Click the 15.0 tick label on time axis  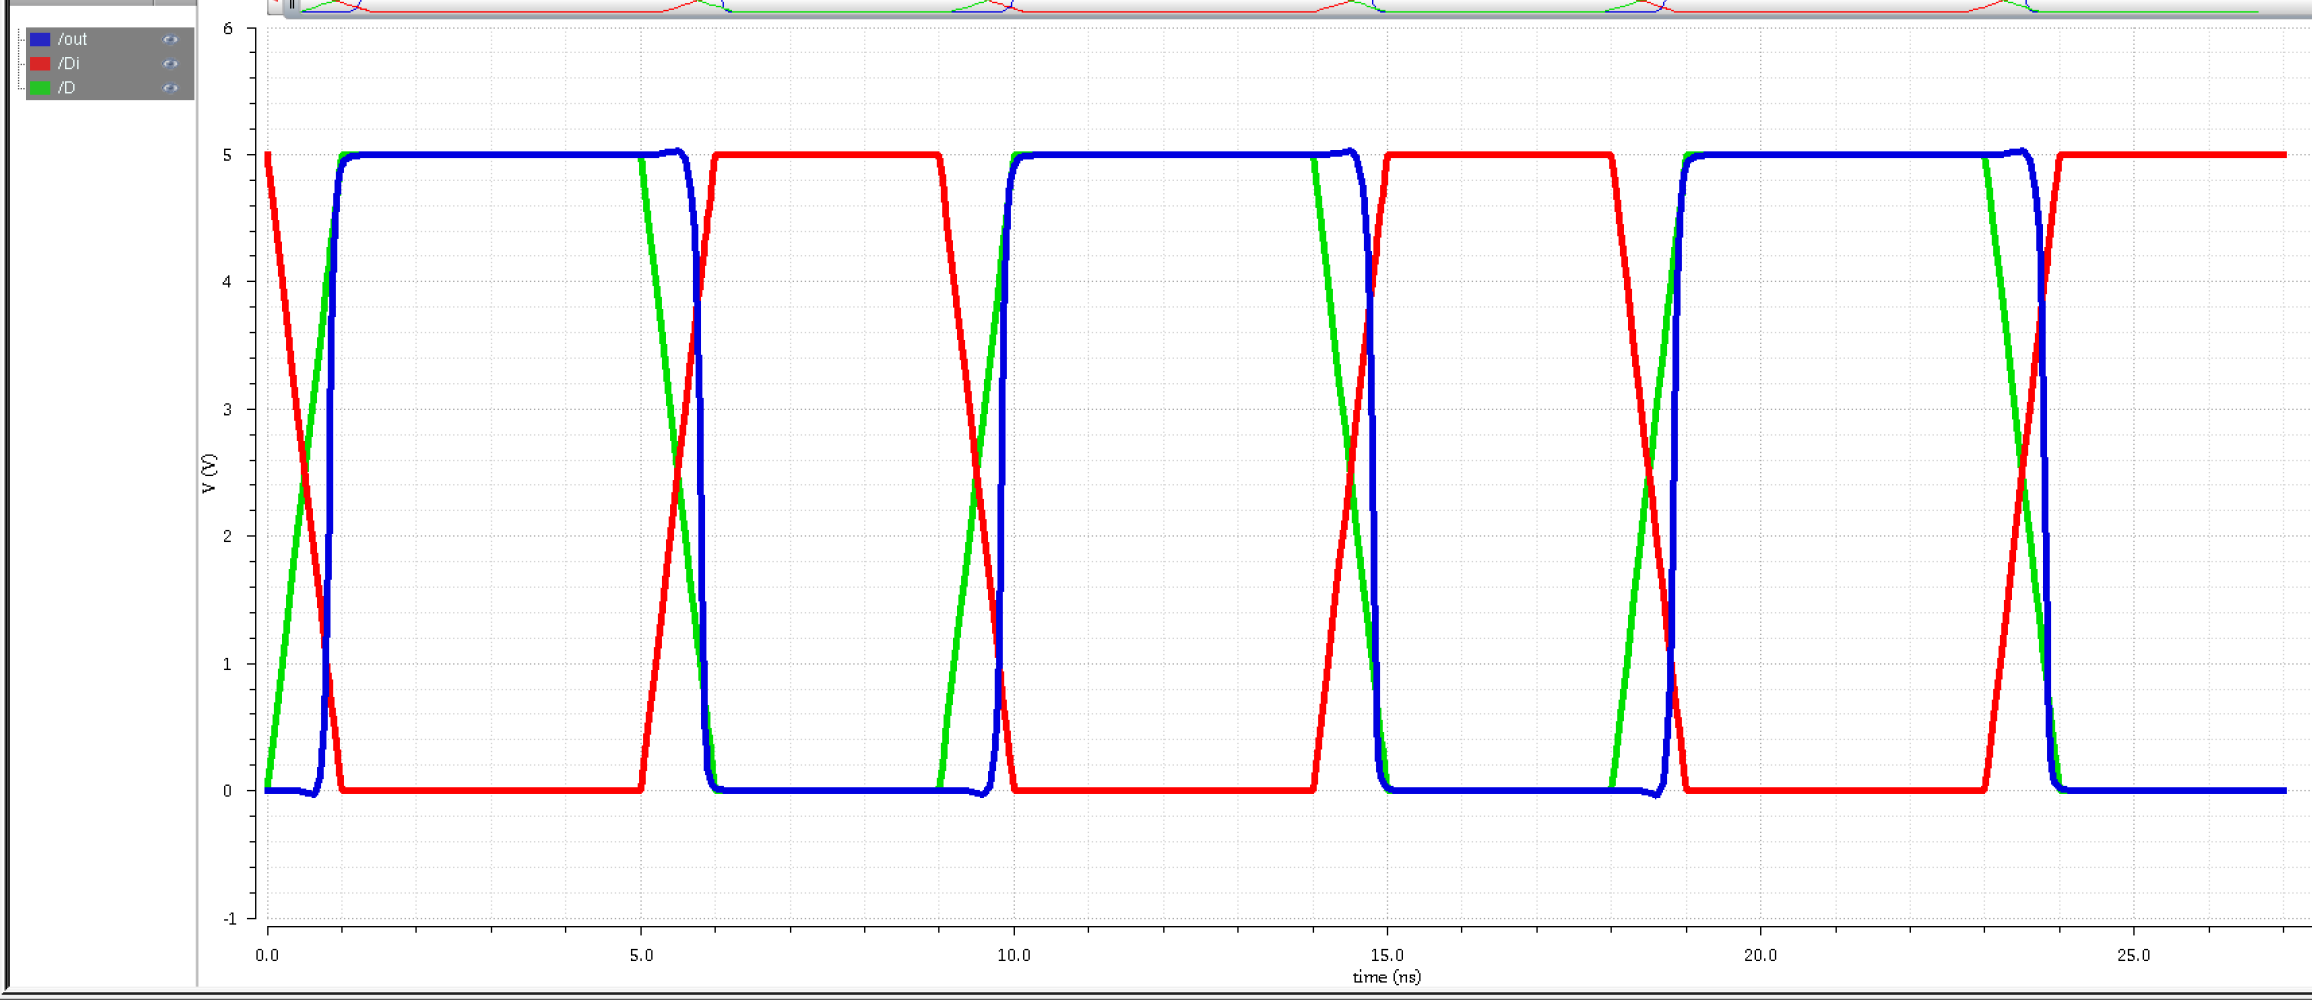pyautogui.click(x=1387, y=955)
